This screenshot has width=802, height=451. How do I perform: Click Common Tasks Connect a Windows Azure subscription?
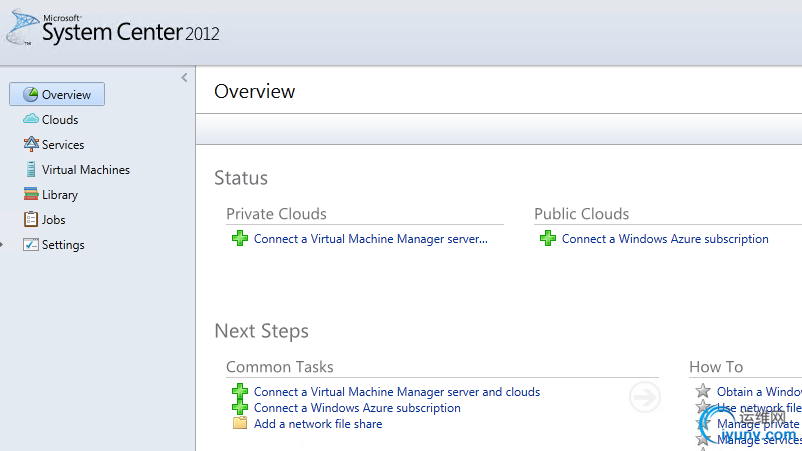pos(357,408)
